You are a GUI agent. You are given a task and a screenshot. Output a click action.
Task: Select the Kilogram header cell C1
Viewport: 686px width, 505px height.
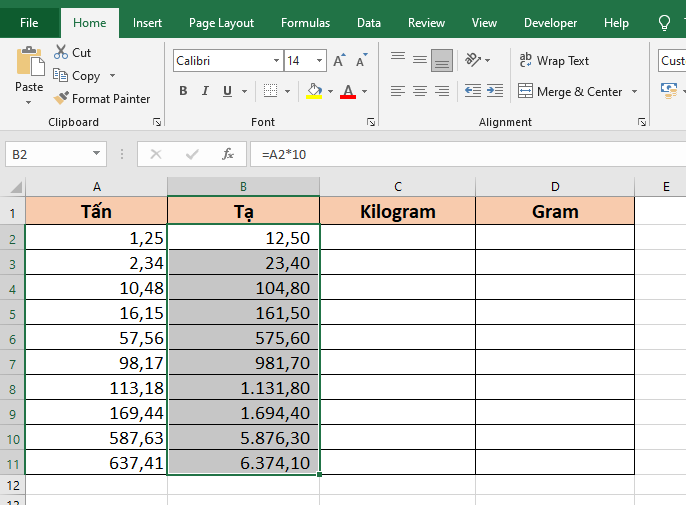tap(397, 211)
